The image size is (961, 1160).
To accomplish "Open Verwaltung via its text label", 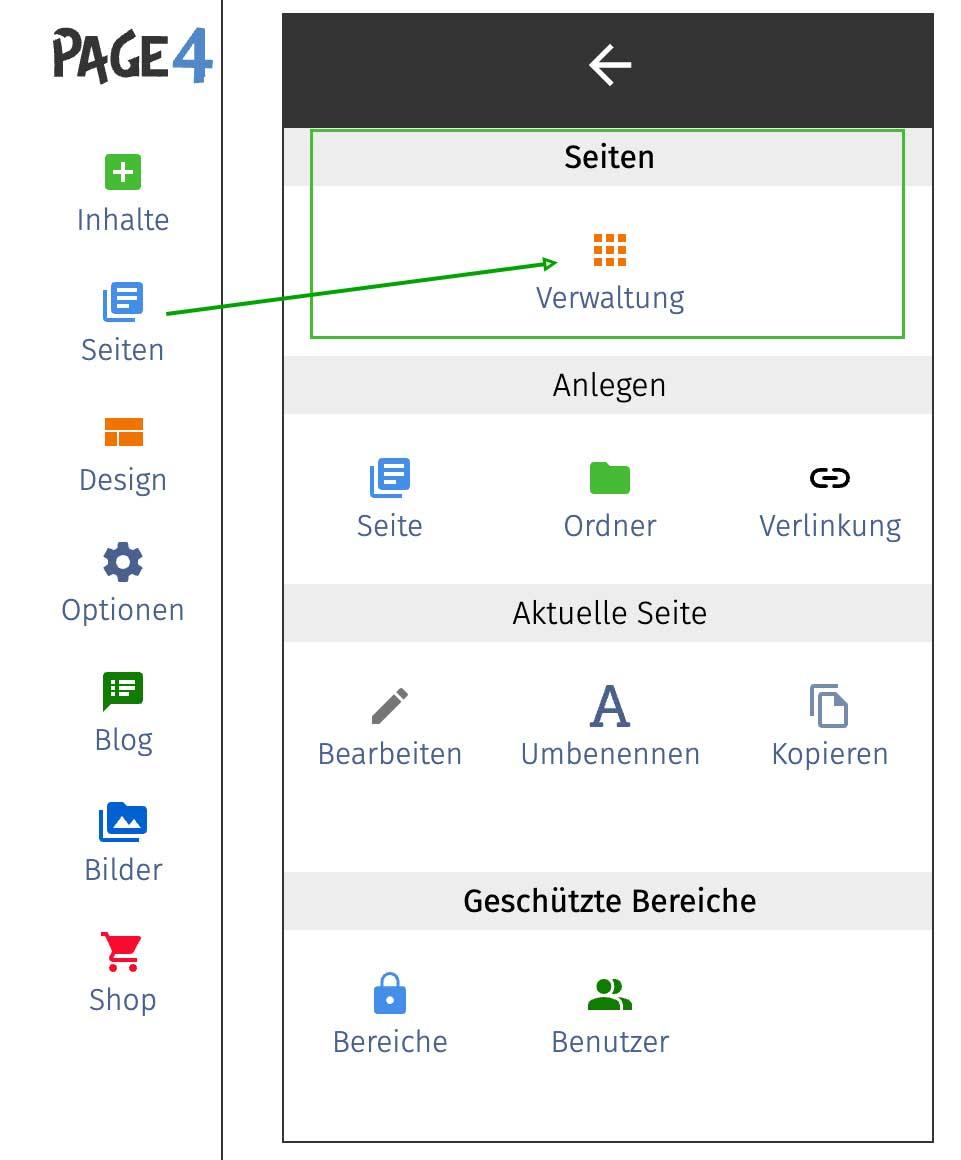I will point(608,297).
